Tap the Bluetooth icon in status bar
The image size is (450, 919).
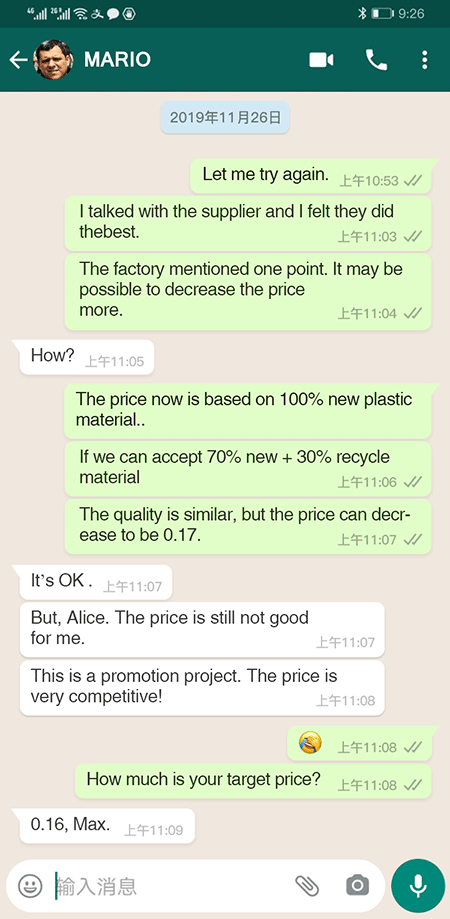362,13
